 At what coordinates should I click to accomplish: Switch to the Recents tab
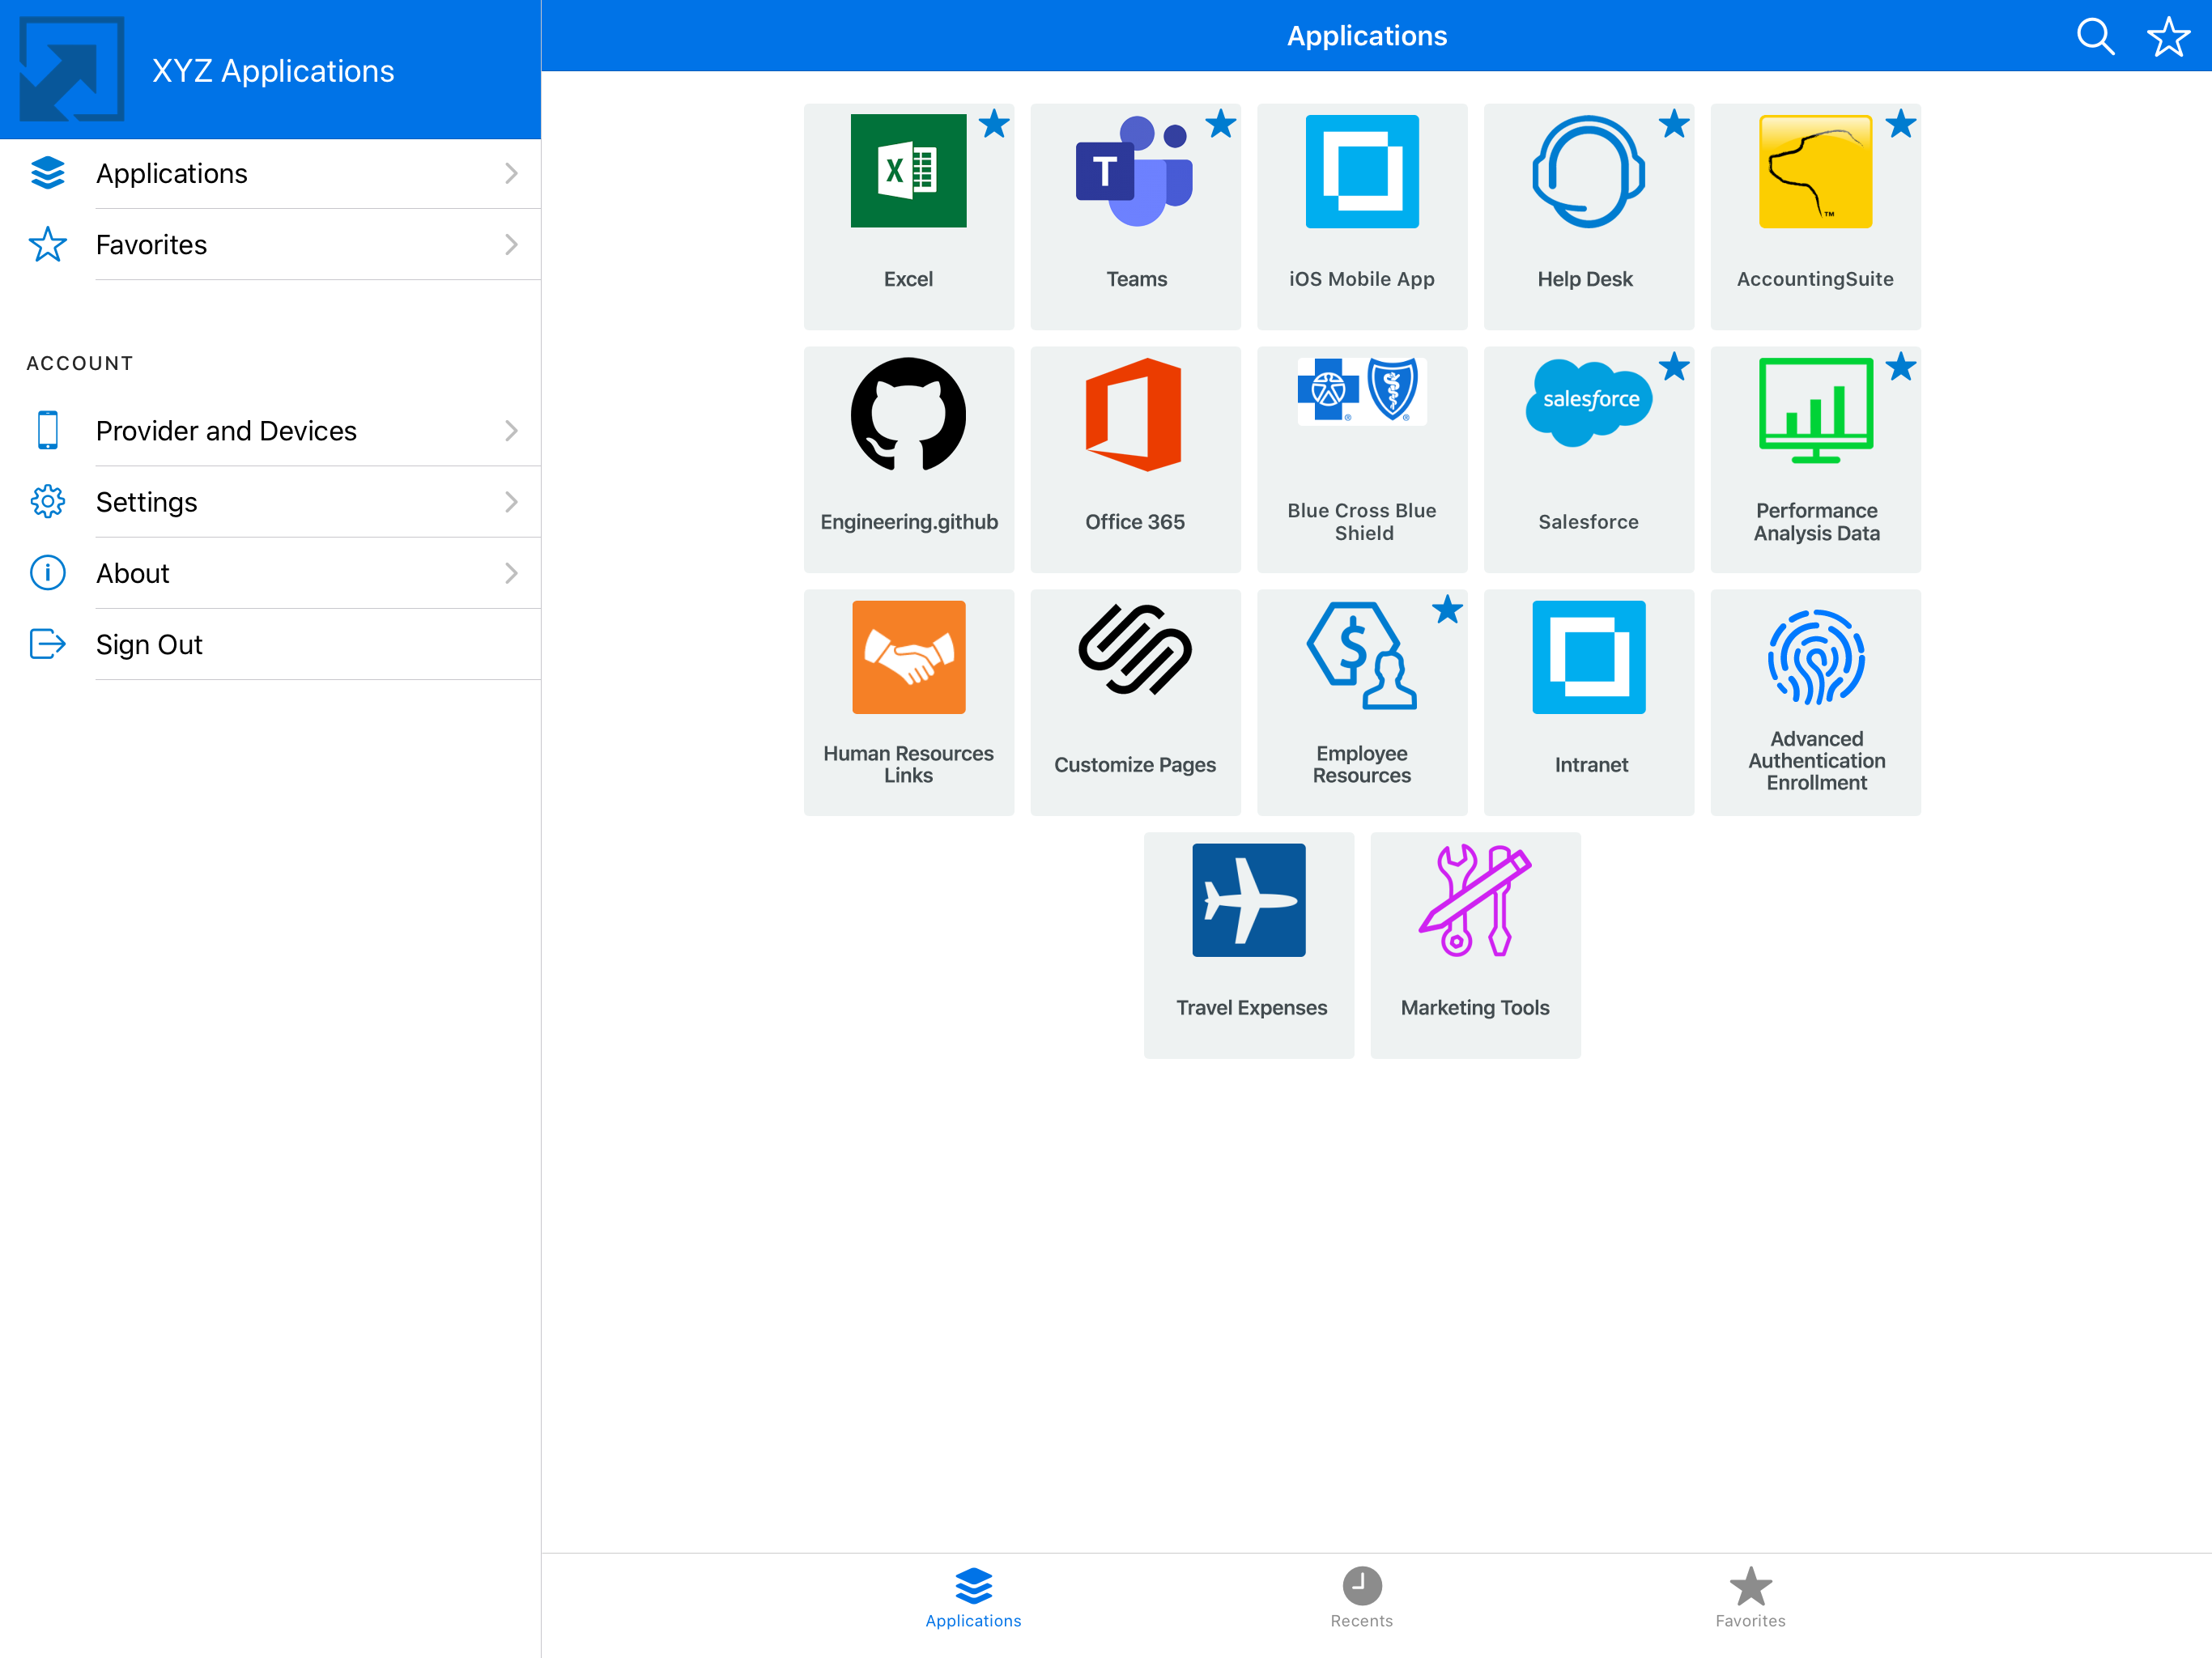(x=1361, y=1598)
